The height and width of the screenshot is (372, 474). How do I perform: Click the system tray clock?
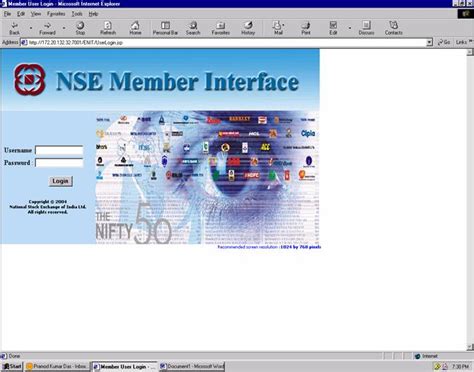tap(461, 367)
